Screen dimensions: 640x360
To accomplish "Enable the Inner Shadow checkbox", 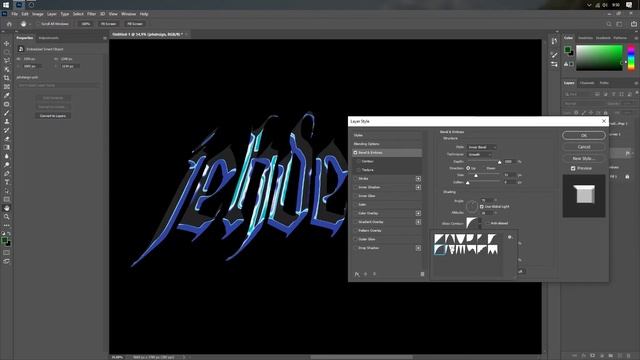I will pyautogui.click(x=355, y=187).
